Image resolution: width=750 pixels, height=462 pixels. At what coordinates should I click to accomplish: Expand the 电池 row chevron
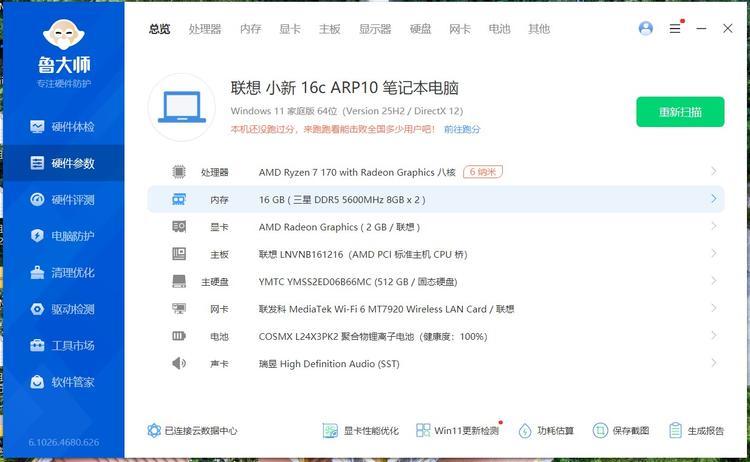[x=714, y=335]
